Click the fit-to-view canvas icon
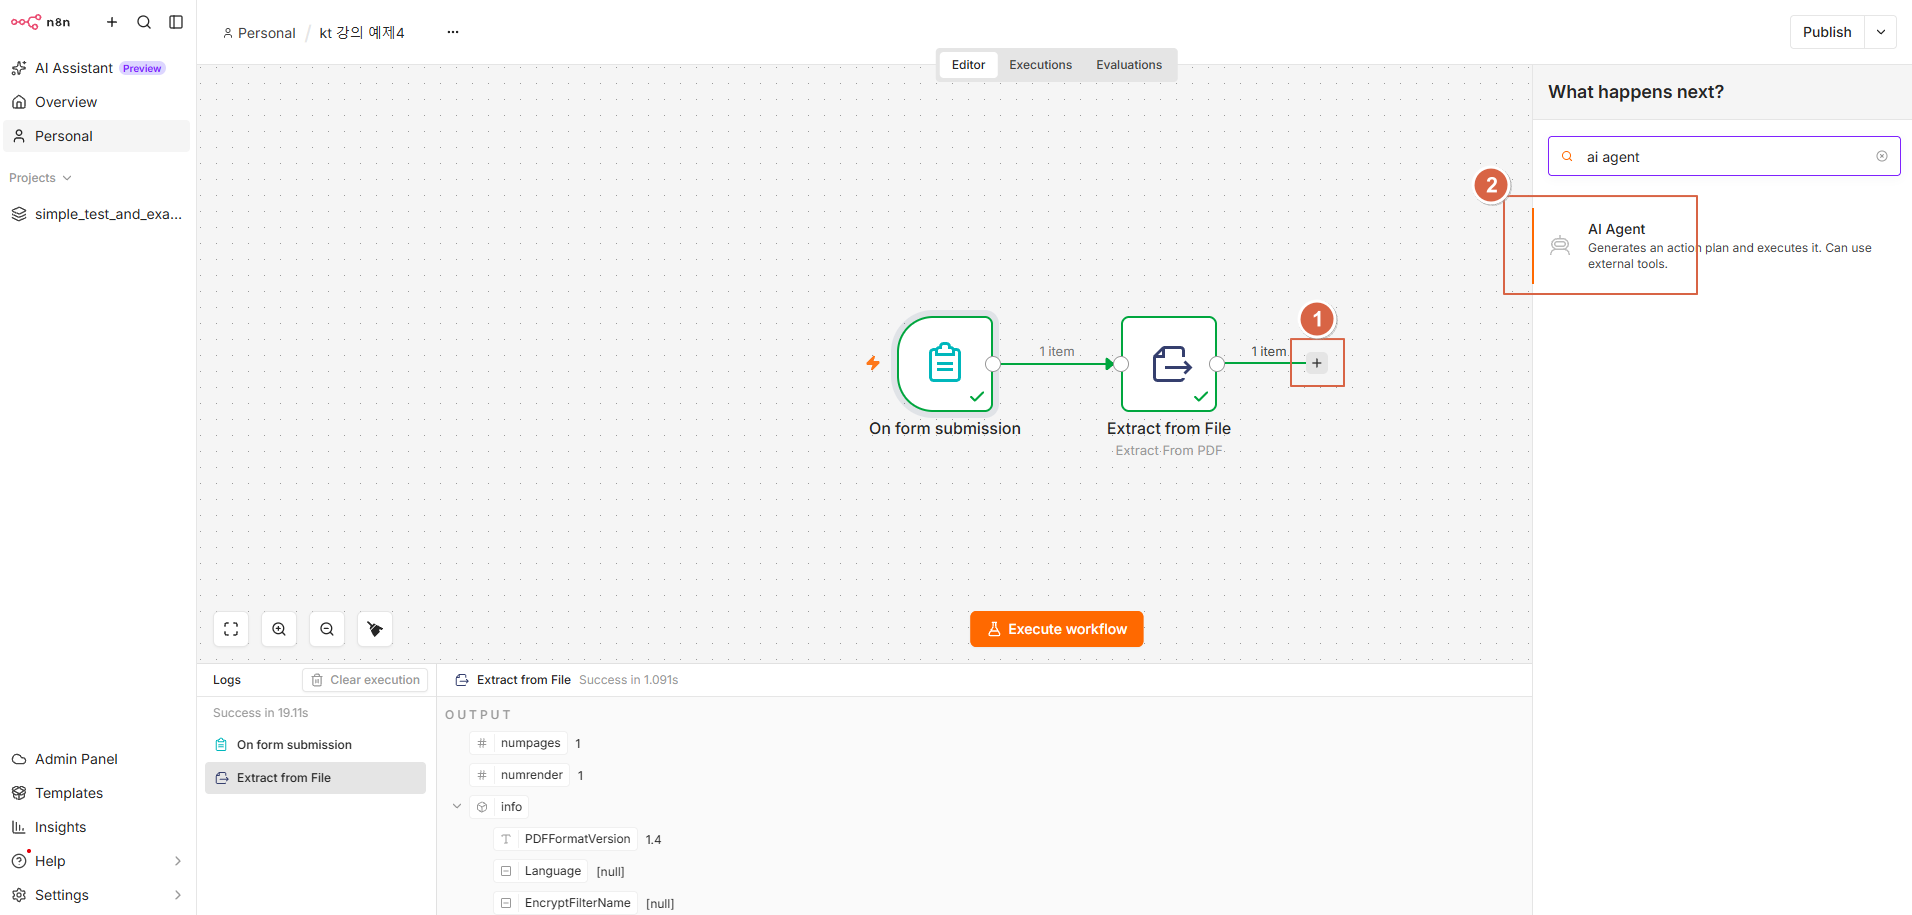This screenshot has height=915, width=1912. coord(231,629)
